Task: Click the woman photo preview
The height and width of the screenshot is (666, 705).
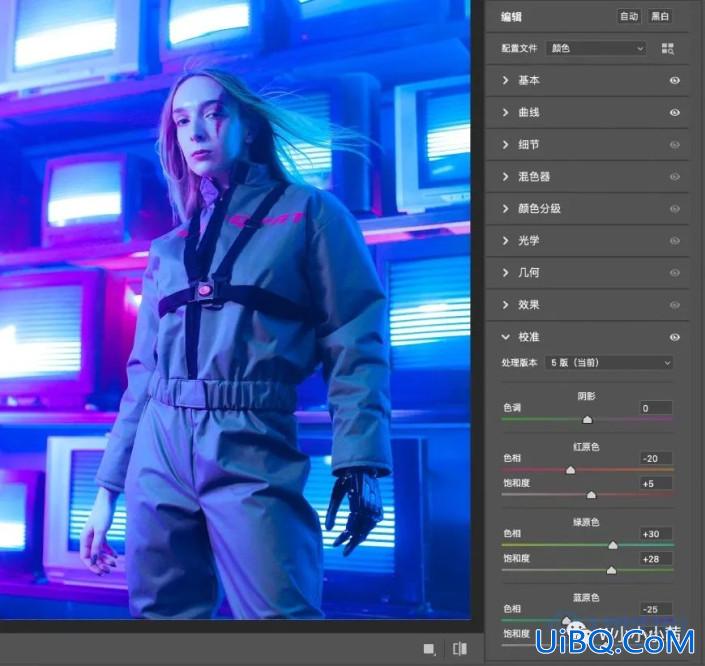Action: [235, 309]
